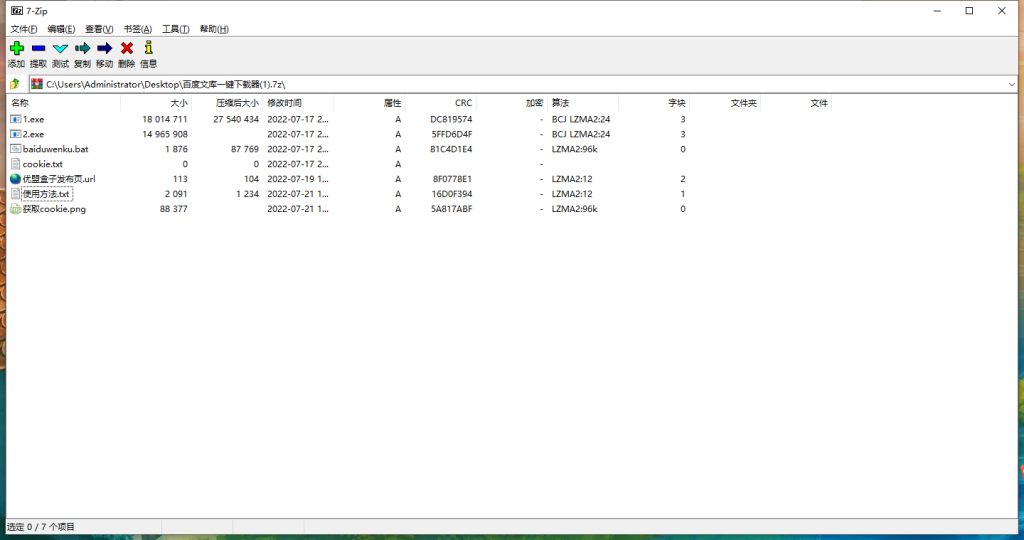Click size value 14 965 908
The image size is (1024, 540).
tap(165, 134)
